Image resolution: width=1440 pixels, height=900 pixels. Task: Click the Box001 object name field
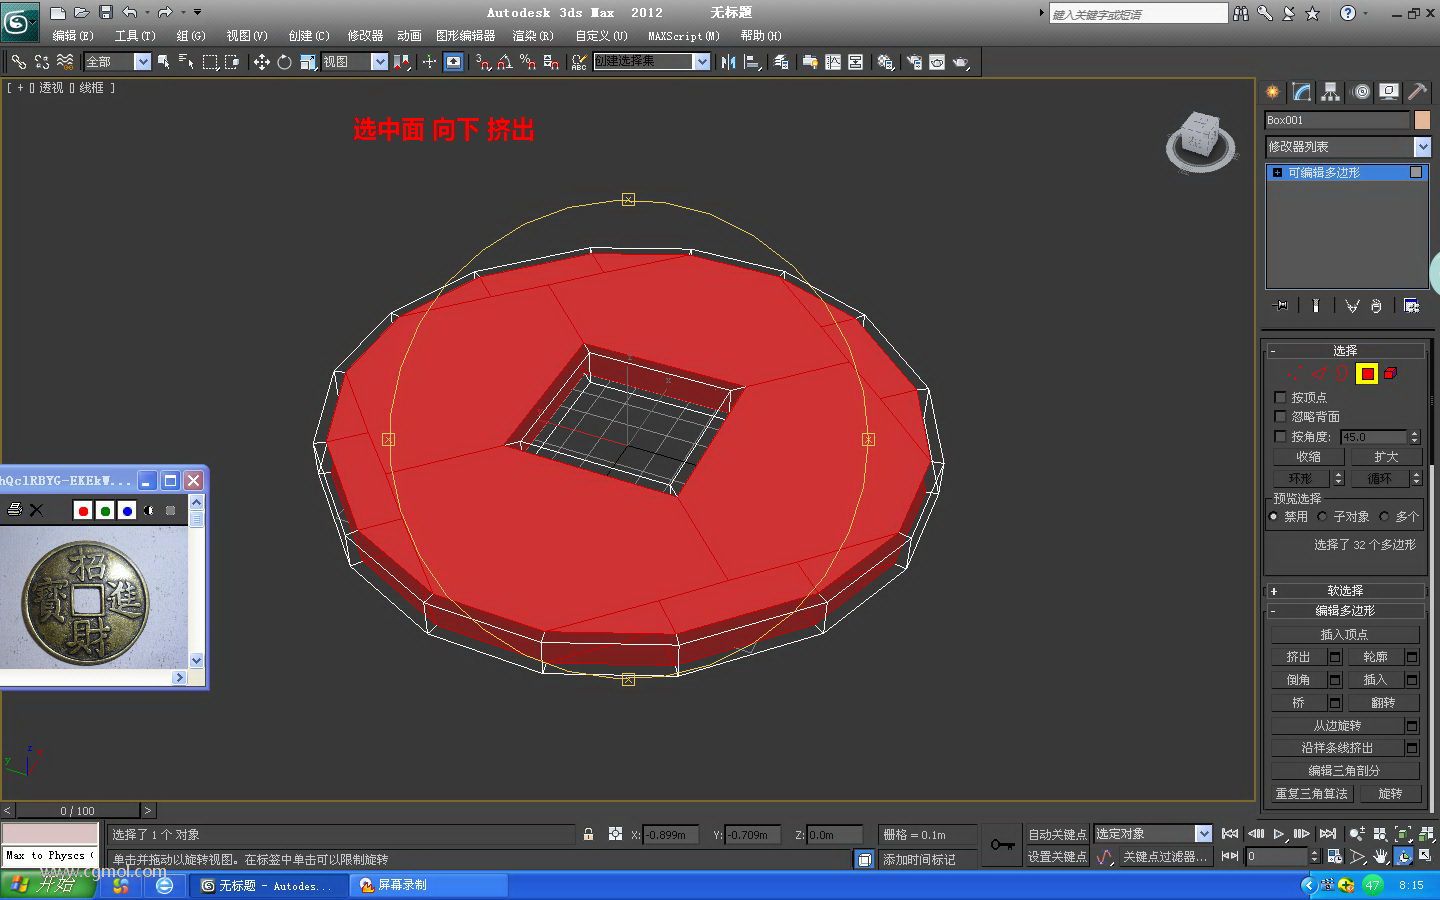1337,120
